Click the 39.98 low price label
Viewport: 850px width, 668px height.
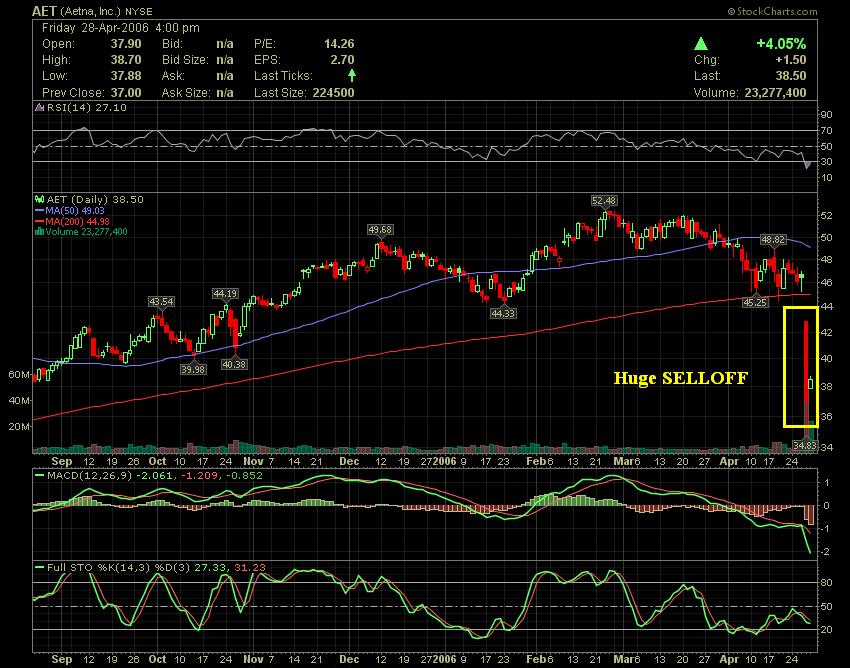pyautogui.click(x=193, y=369)
